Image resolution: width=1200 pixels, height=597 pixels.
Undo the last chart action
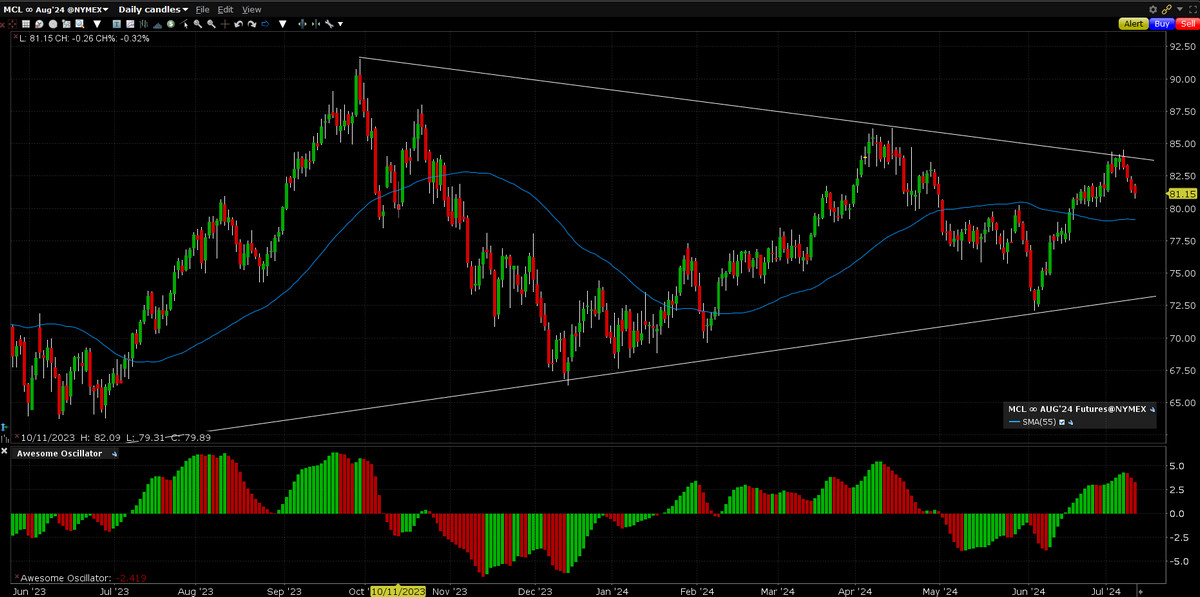(238, 23)
